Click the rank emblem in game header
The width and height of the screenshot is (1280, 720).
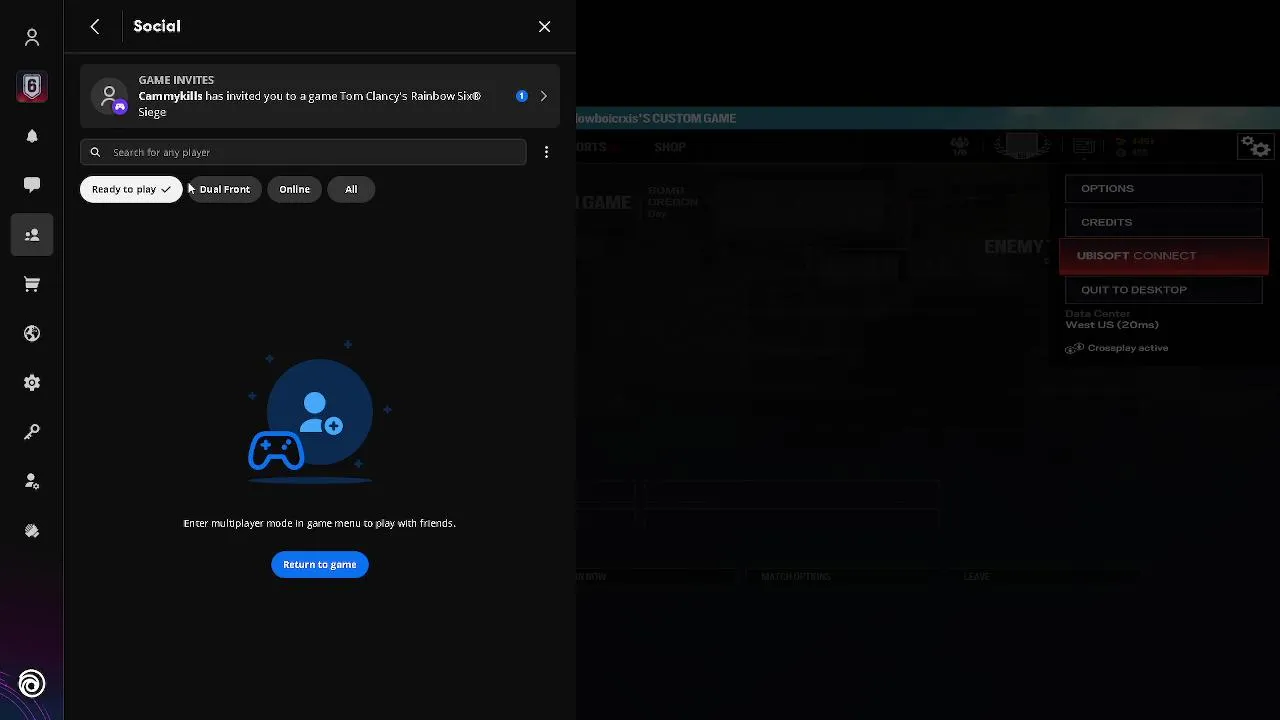pyautogui.click(x=1021, y=147)
